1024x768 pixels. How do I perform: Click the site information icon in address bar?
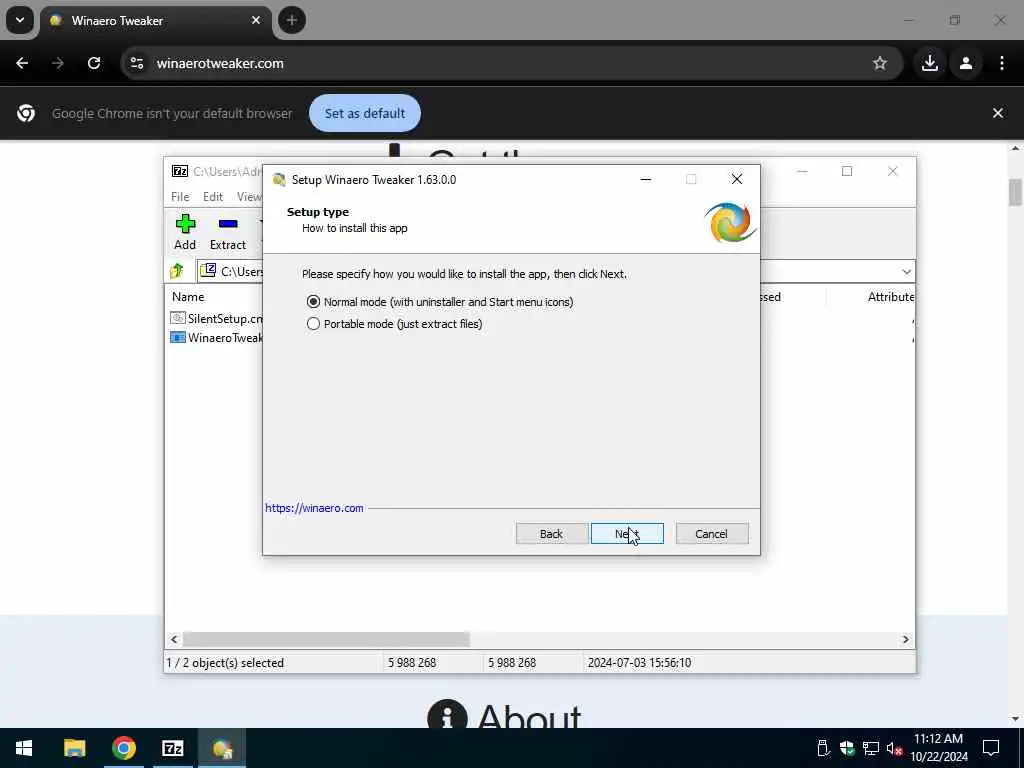click(x=136, y=63)
